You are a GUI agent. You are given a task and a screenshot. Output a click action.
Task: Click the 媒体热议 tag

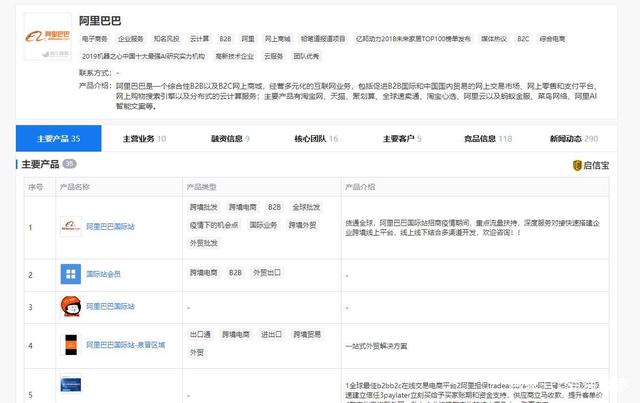pos(494,39)
